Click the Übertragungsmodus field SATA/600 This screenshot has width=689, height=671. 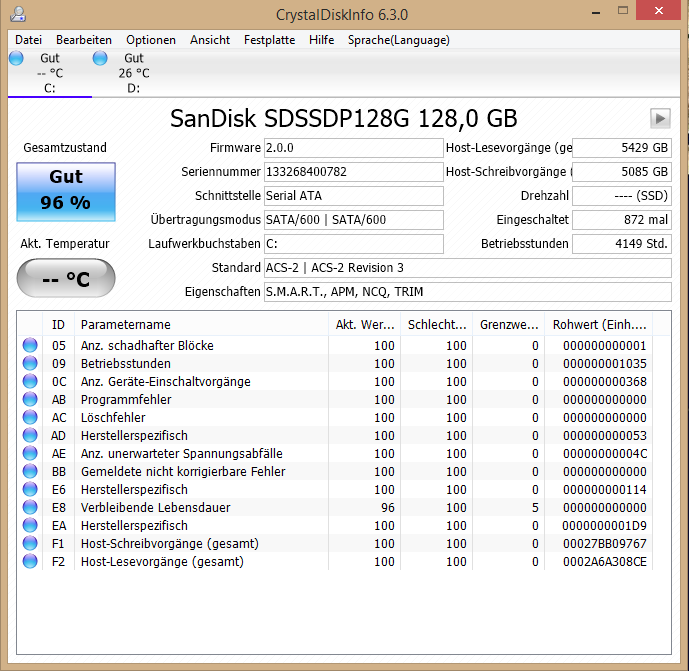tap(354, 220)
